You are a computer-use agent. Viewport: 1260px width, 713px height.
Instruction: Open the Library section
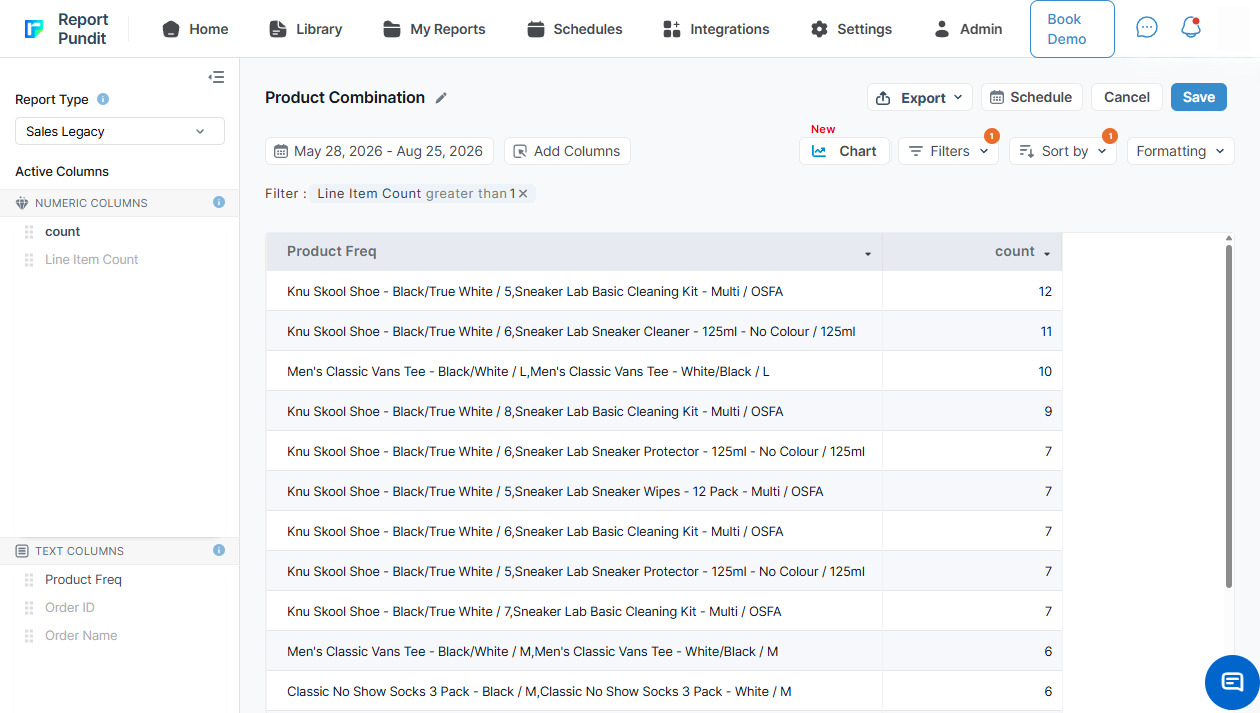[305, 29]
